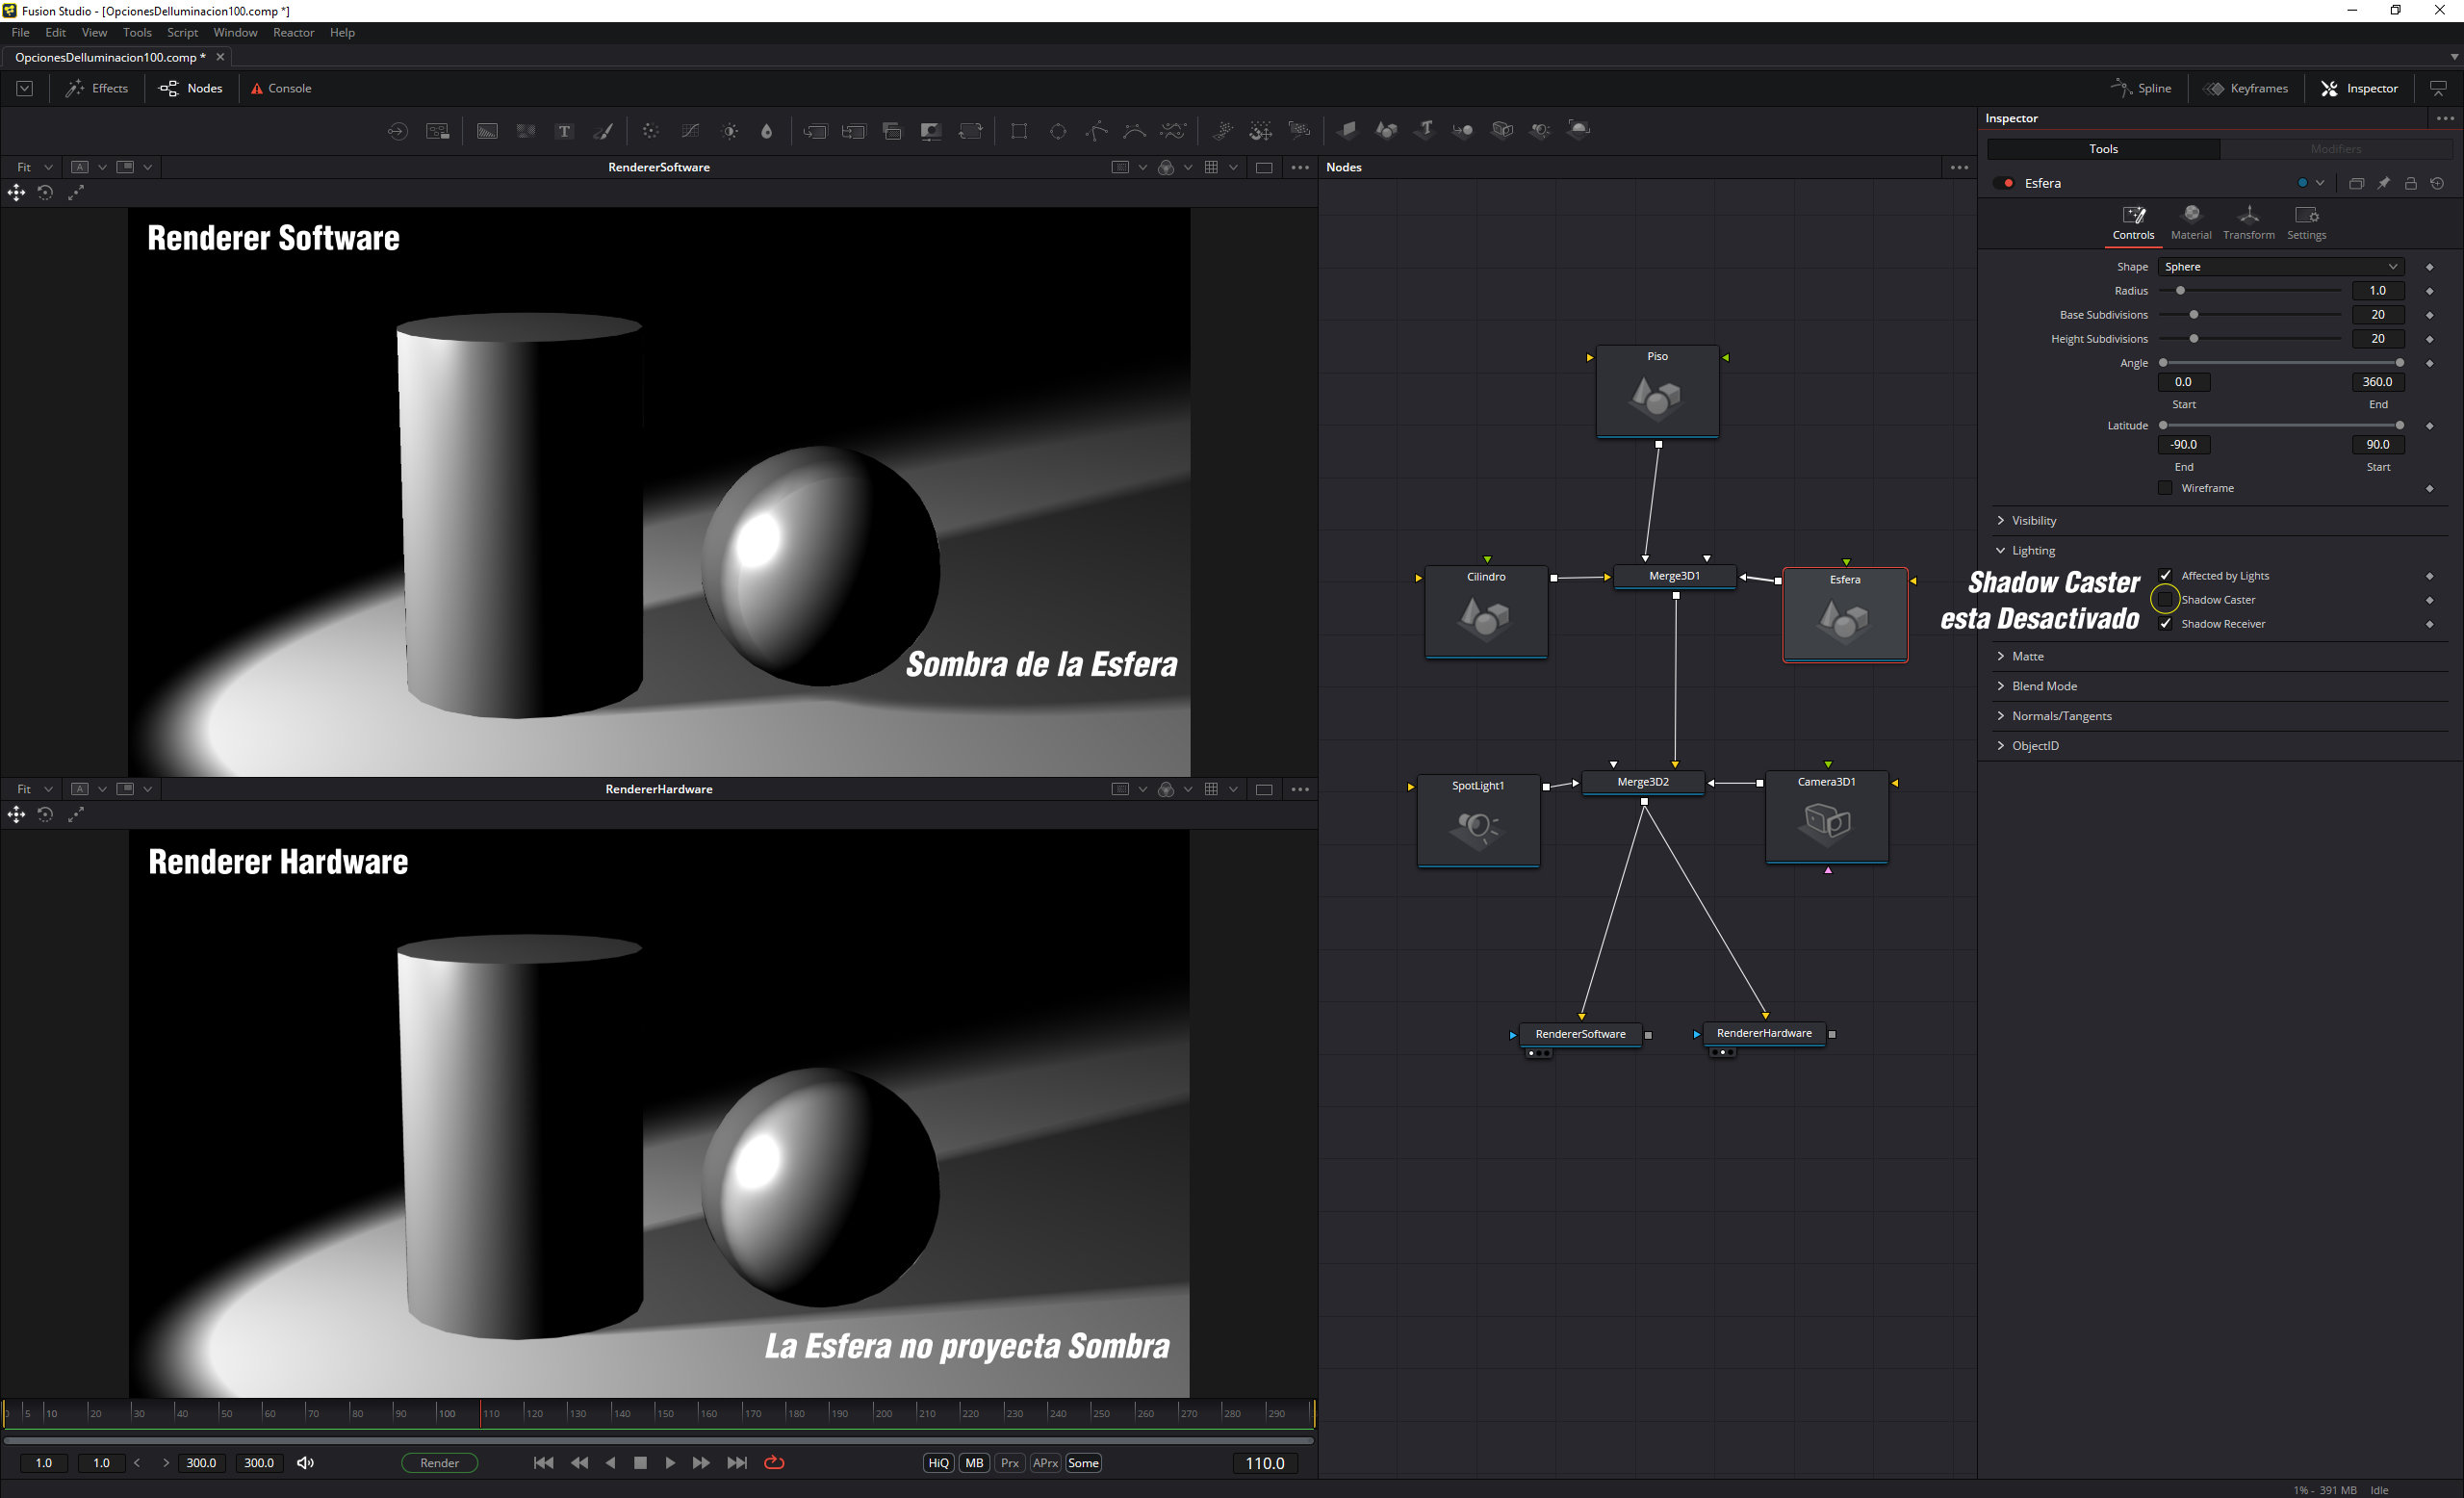The height and width of the screenshot is (1498, 2464).
Task: Select the Text+ tool in toolbar
Action: point(564,131)
